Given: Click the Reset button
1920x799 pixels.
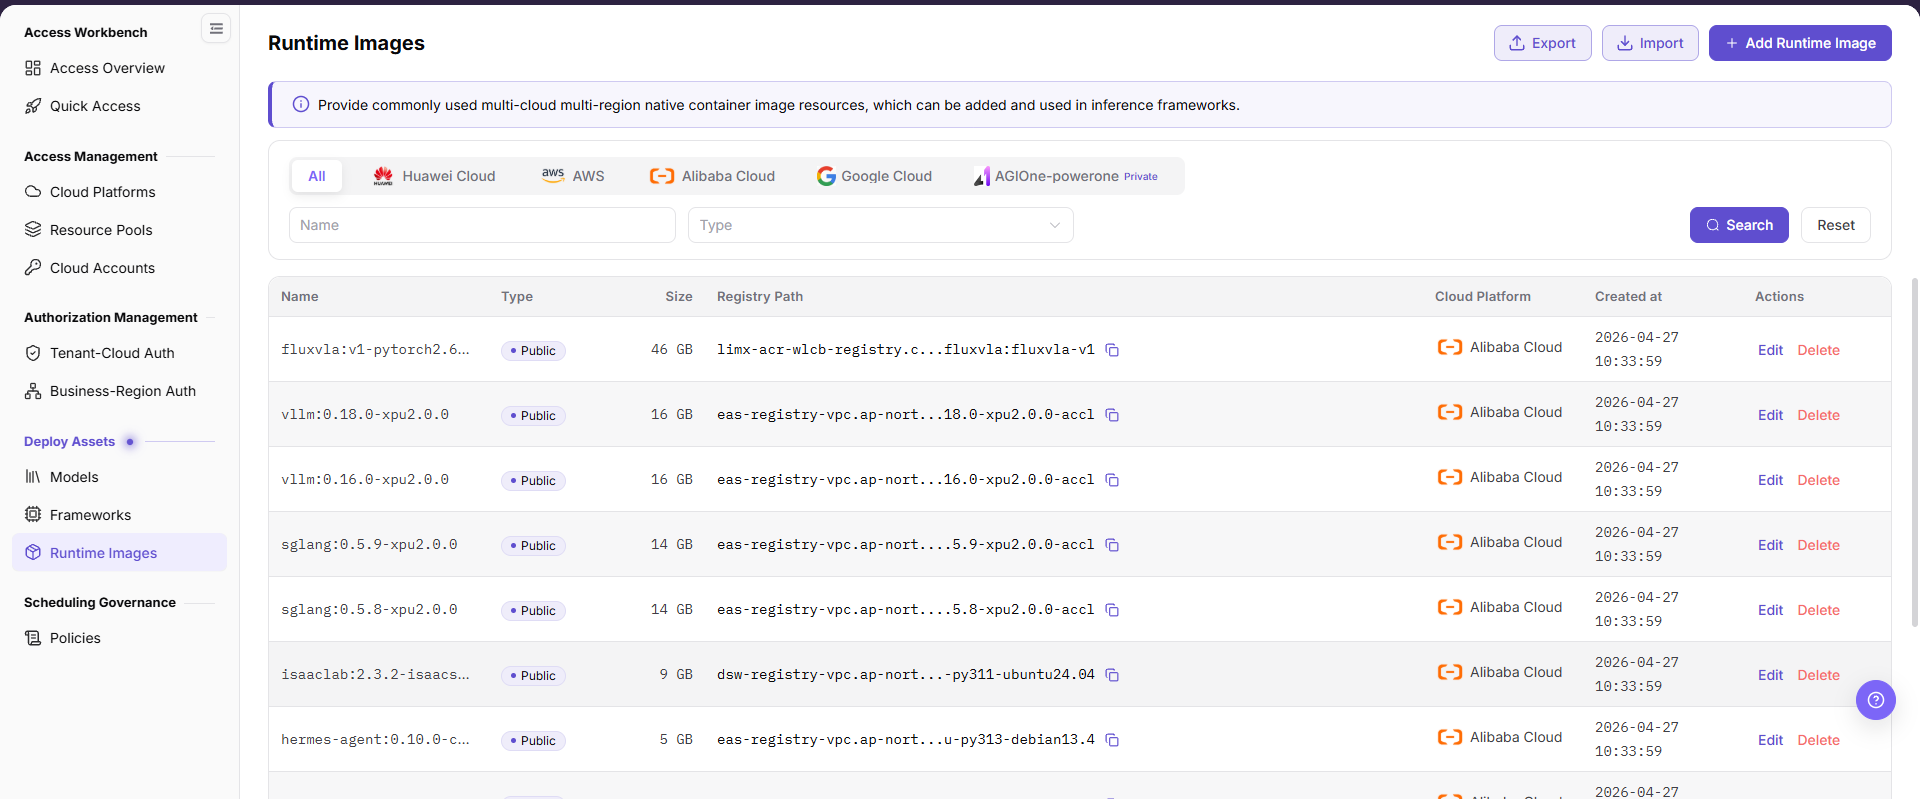Looking at the screenshot, I should (1836, 225).
